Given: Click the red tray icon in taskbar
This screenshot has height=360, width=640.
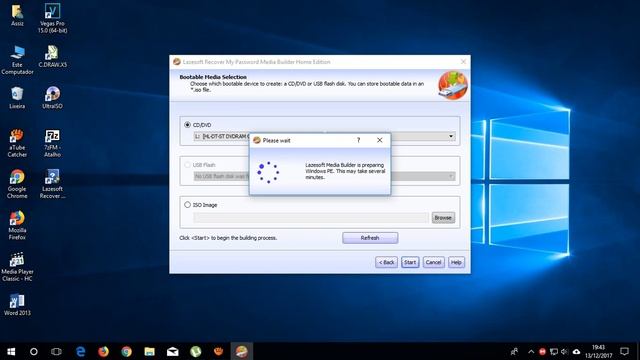Looking at the screenshot, I should [x=542, y=351].
